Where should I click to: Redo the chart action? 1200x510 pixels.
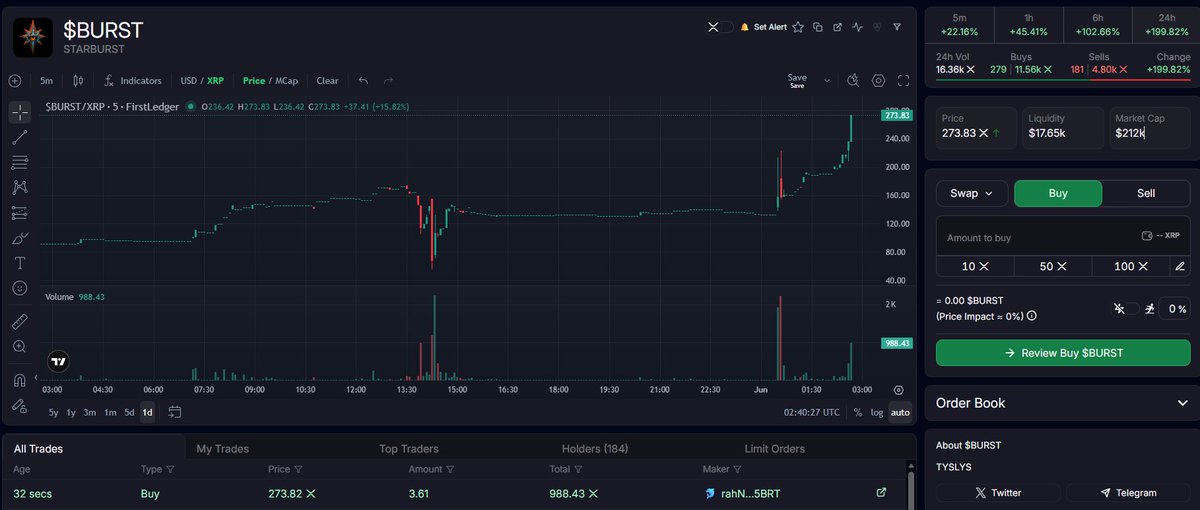(388, 81)
